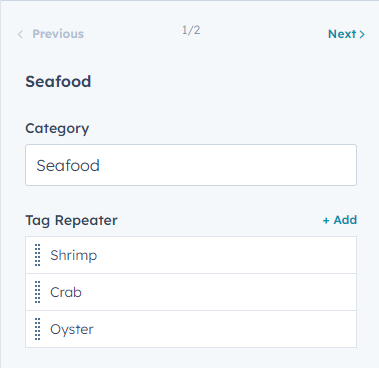
Task: Open the Shrimp tag row
Action: (191, 255)
